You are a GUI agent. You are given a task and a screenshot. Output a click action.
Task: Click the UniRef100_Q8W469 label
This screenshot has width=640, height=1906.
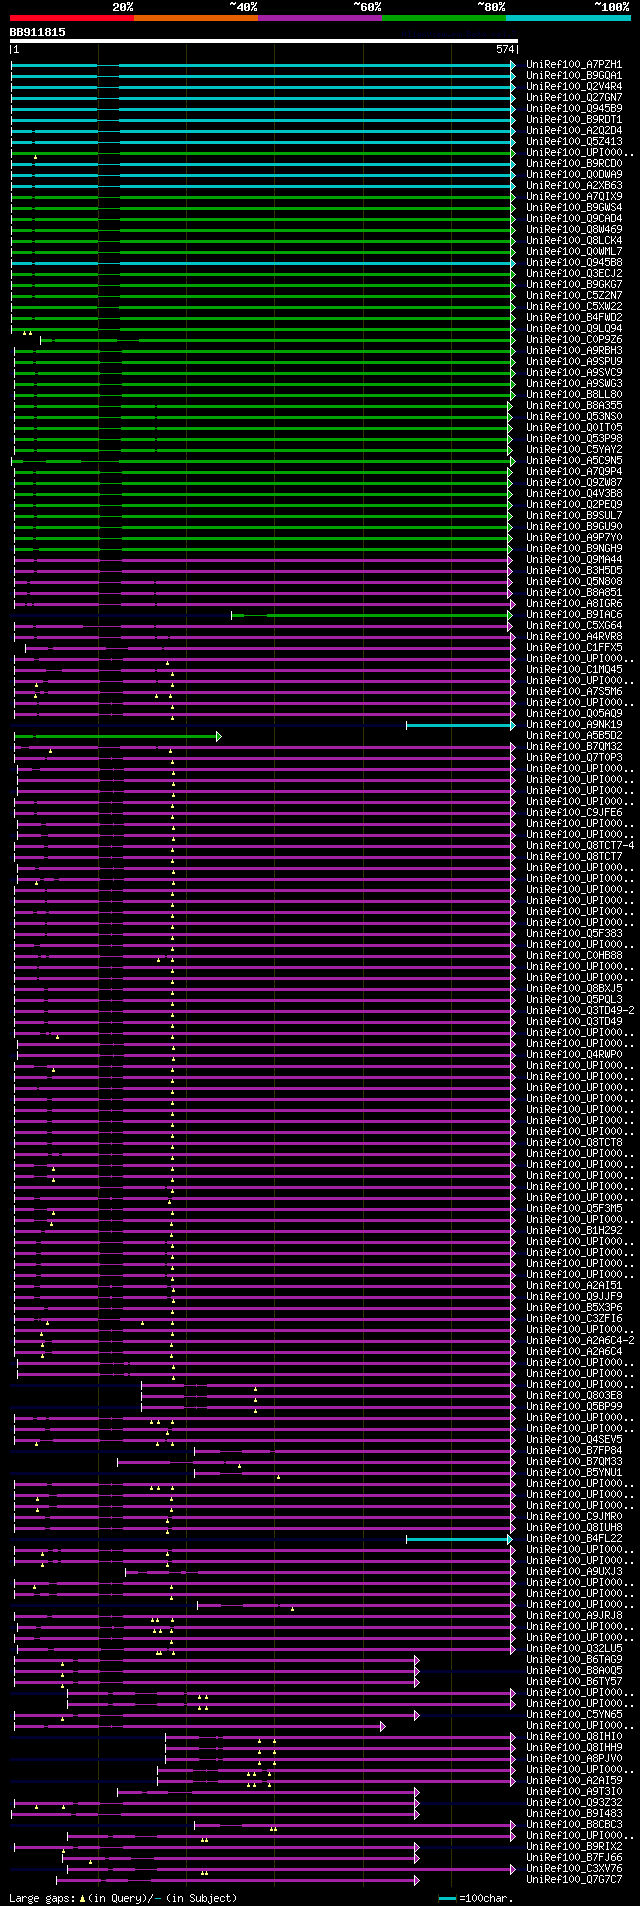[574, 229]
